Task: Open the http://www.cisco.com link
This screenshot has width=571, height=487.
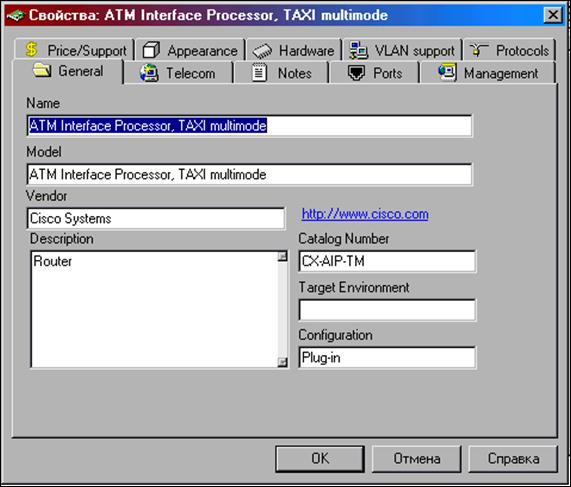Action: coord(365,214)
